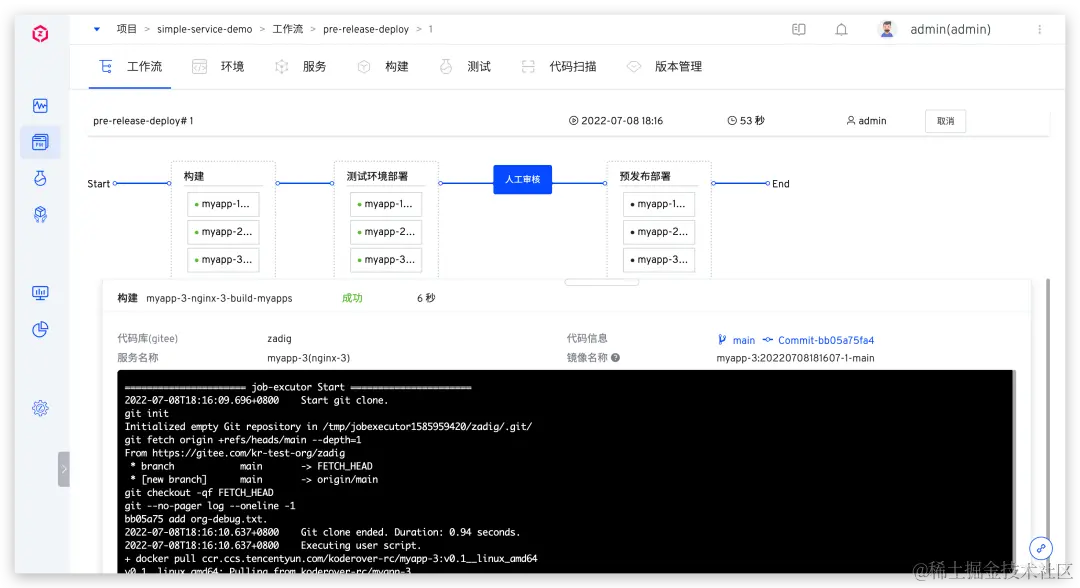Click the Zadig logo icon
This screenshot has width=1080, height=588.
click(x=40, y=33)
